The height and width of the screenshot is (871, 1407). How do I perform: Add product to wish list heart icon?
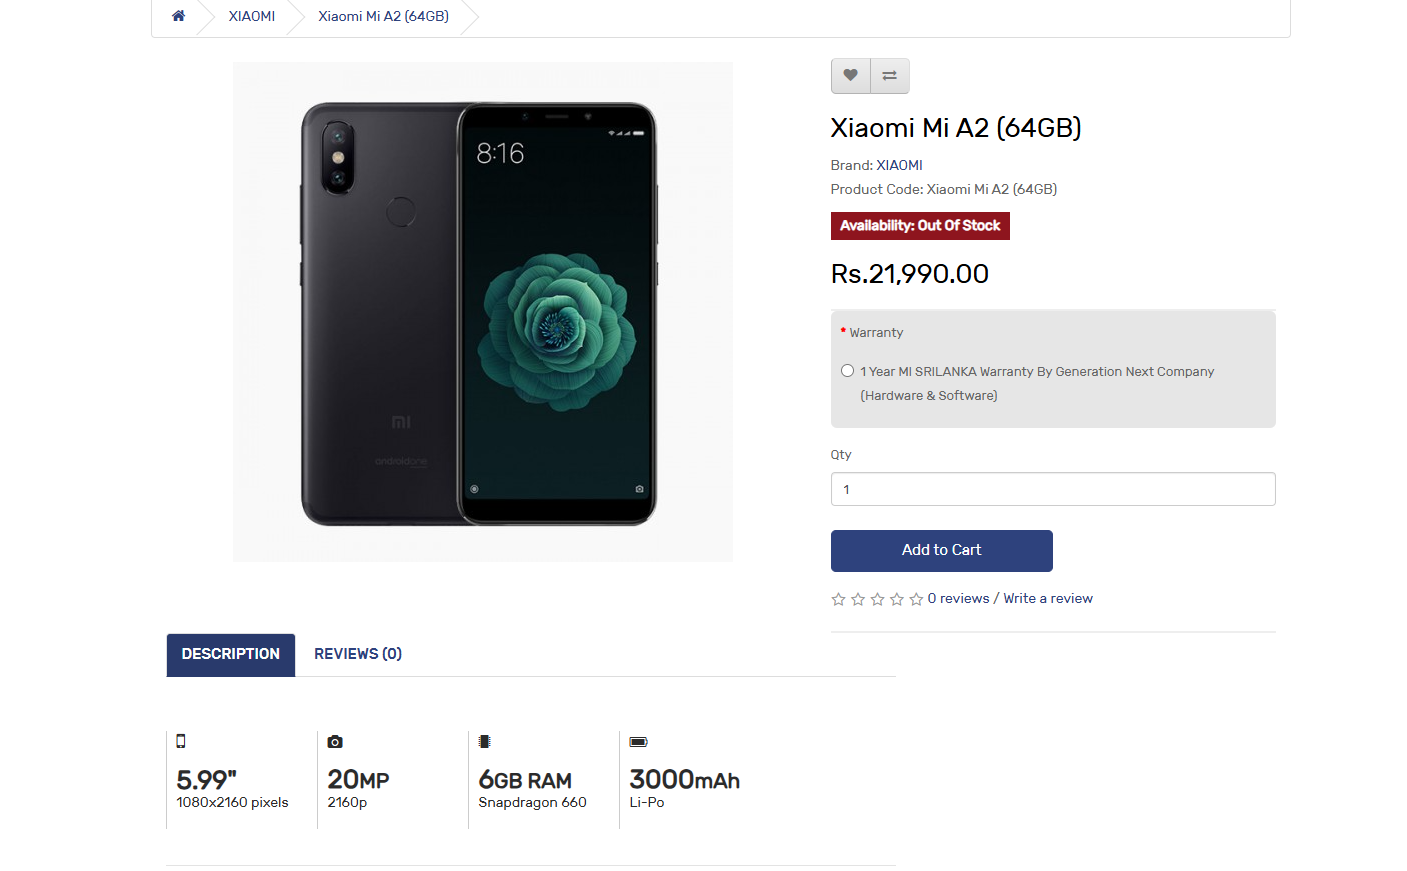coord(850,76)
